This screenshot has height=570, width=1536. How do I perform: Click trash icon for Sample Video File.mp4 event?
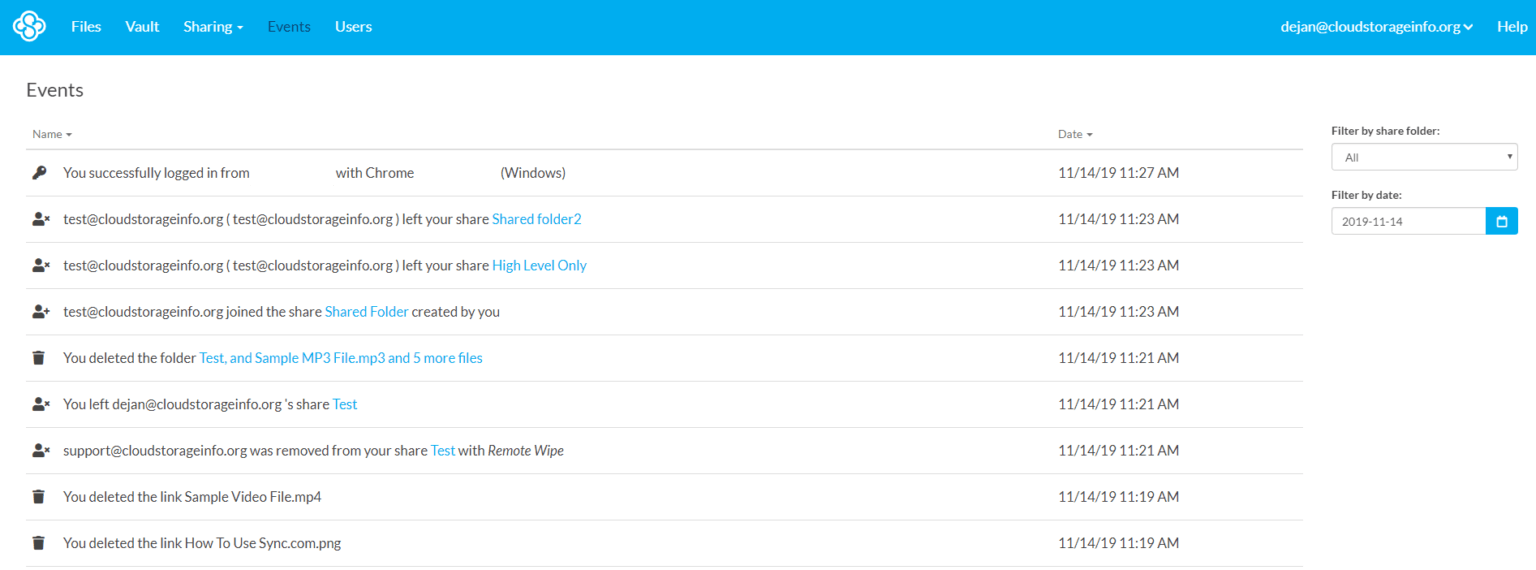[39, 497]
